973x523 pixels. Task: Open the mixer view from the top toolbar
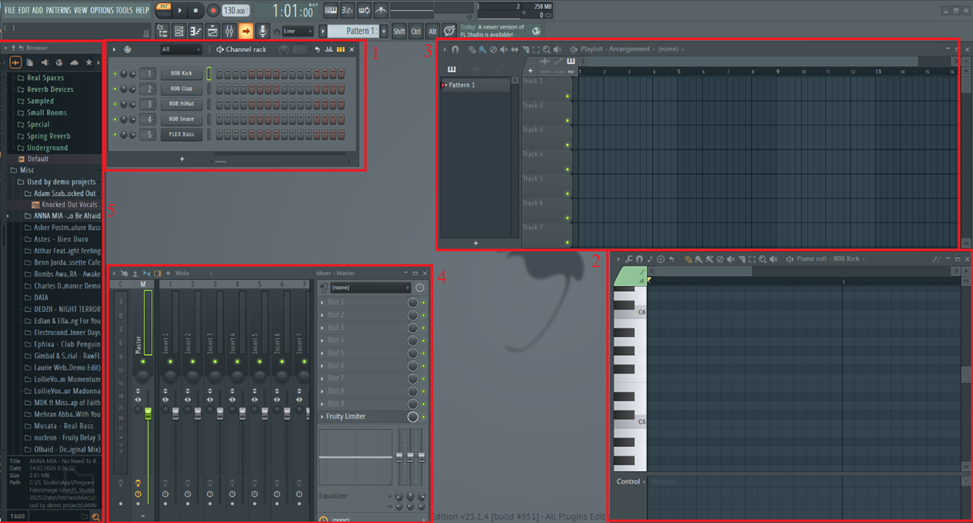point(229,31)
